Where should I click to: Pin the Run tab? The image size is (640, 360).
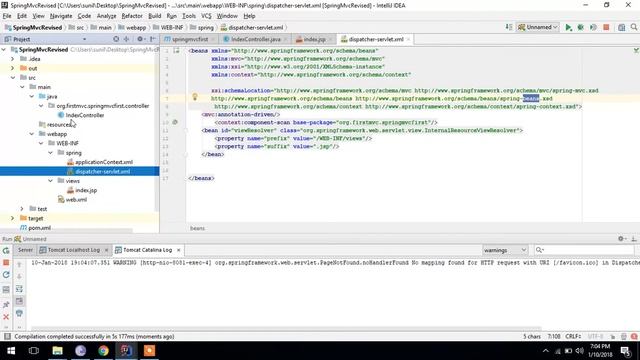[6, 304]
